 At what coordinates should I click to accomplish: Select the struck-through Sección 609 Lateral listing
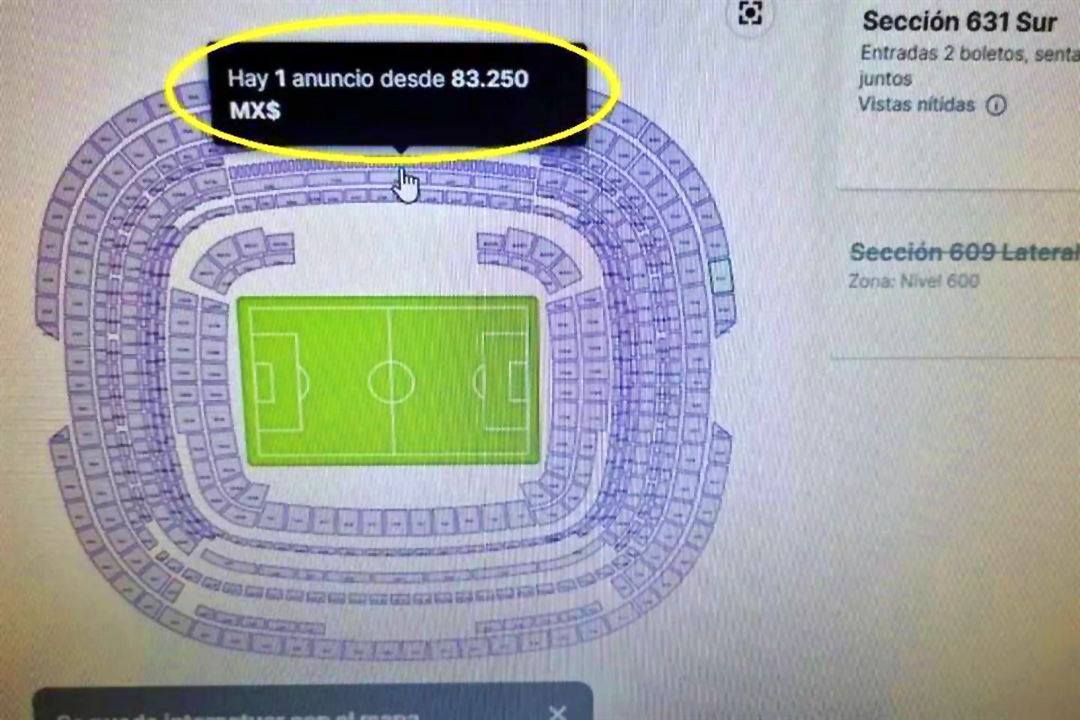(x=964, y=252)
